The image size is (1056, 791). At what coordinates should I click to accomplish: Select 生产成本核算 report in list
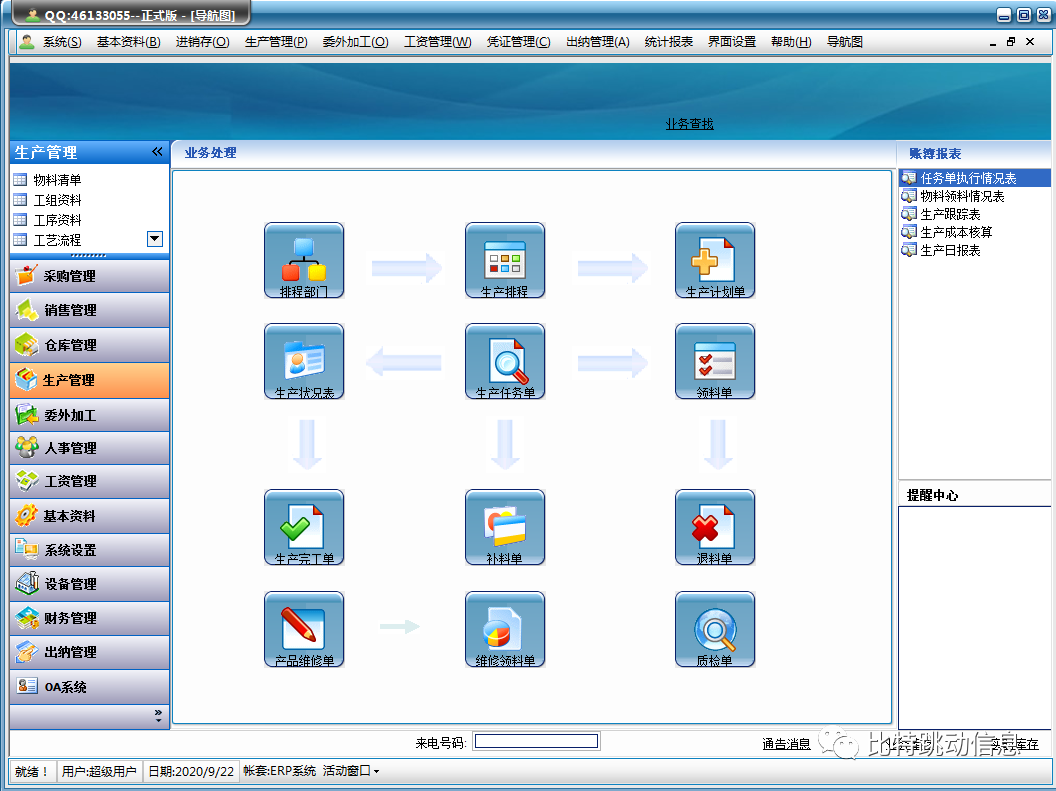[956, 232]
